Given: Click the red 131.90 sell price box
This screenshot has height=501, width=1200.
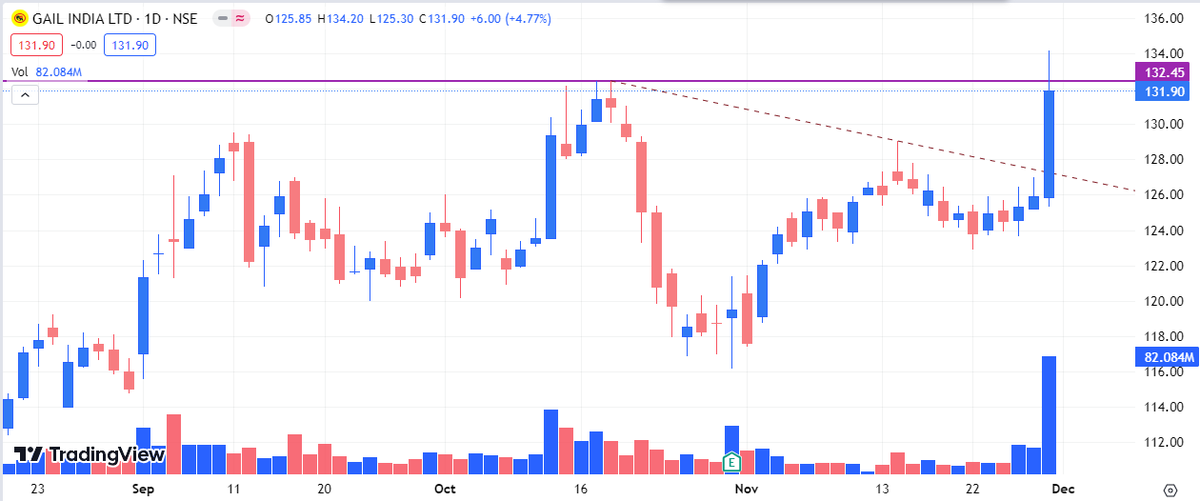Looking at the screenshot, I should 37,45.
